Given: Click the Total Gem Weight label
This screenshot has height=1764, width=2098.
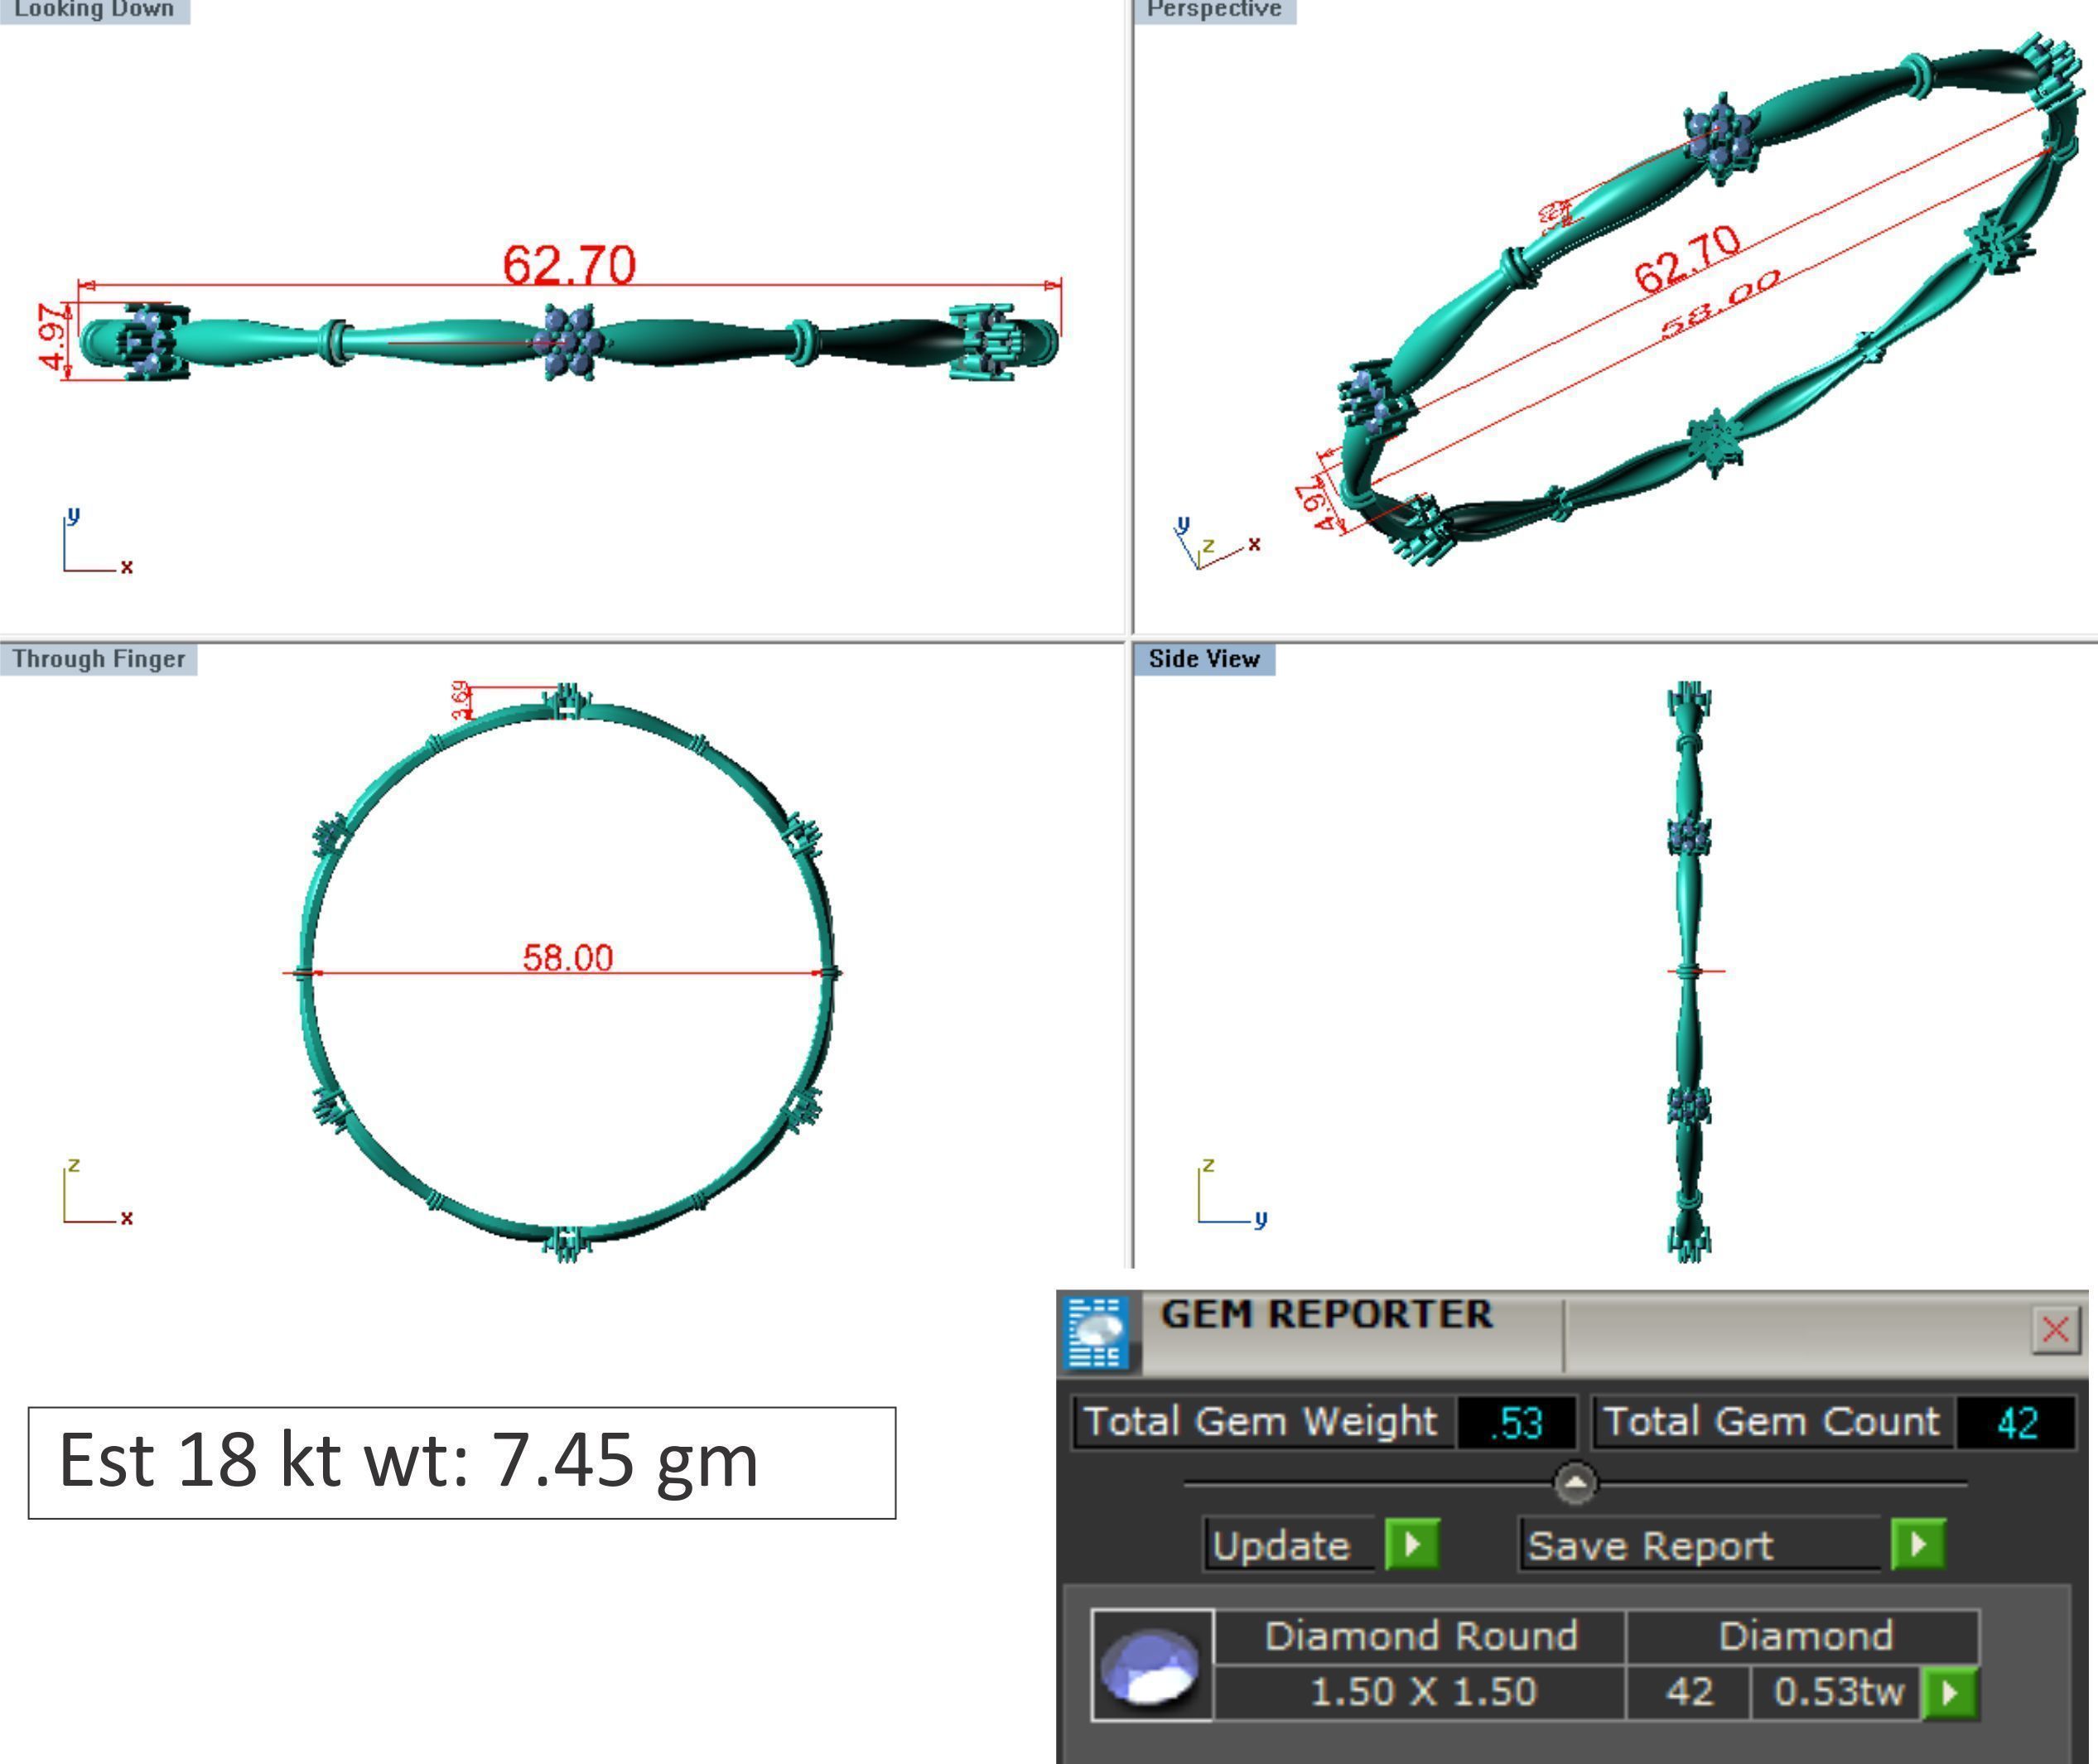Looking at the screenshot, I should [1262, 1421].
